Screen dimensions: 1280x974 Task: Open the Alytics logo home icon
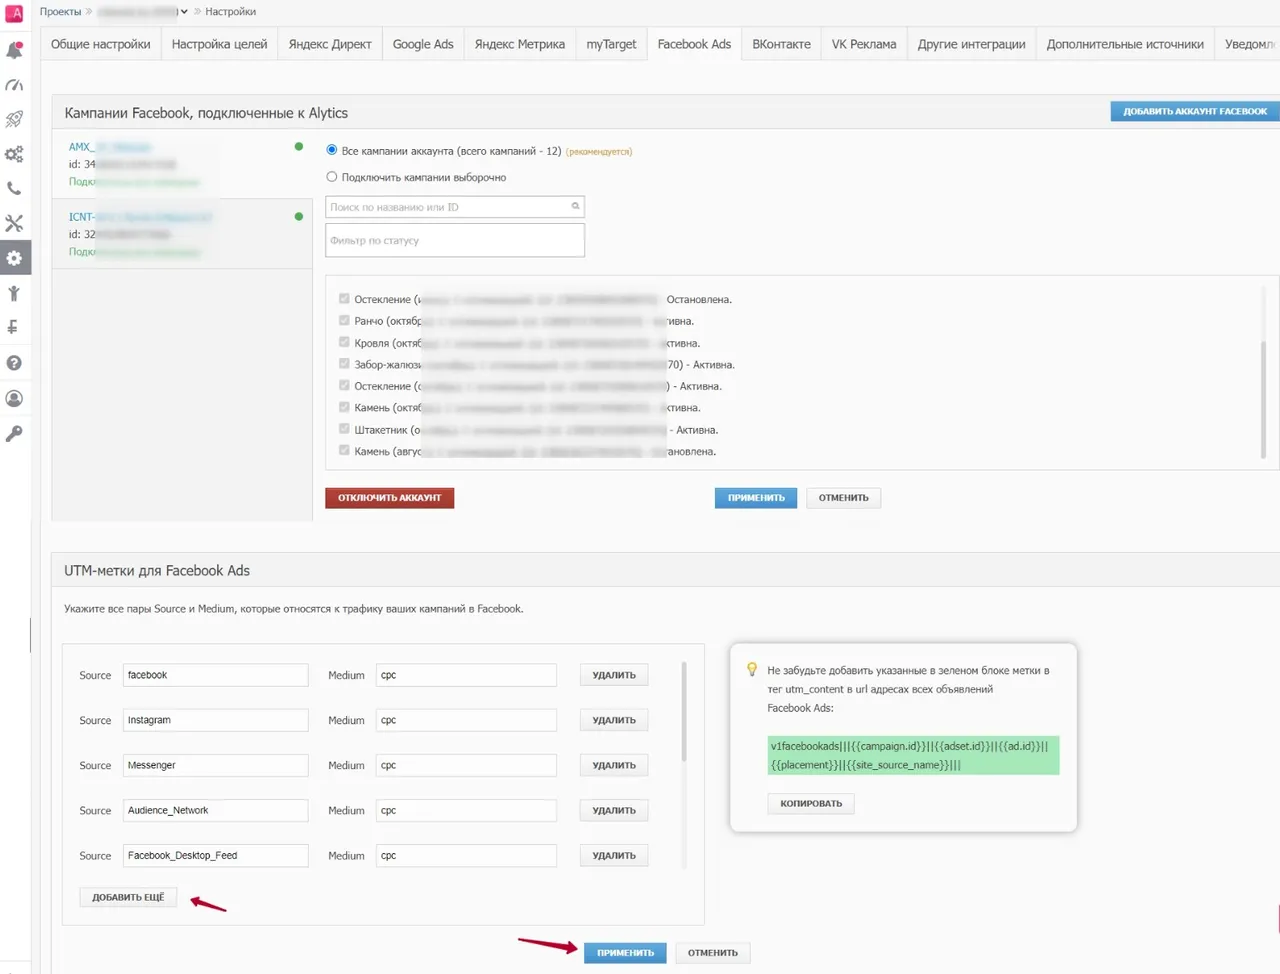pos(14,13)
